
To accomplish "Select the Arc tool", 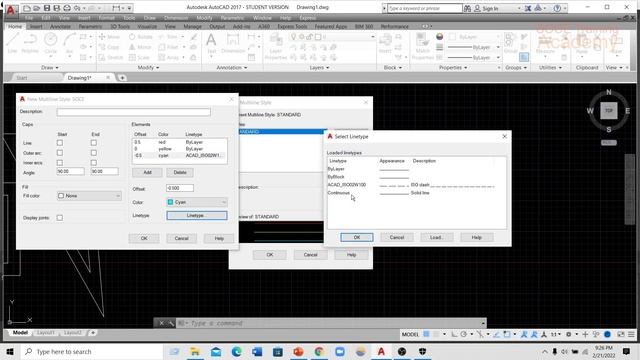I will [69, 43].
